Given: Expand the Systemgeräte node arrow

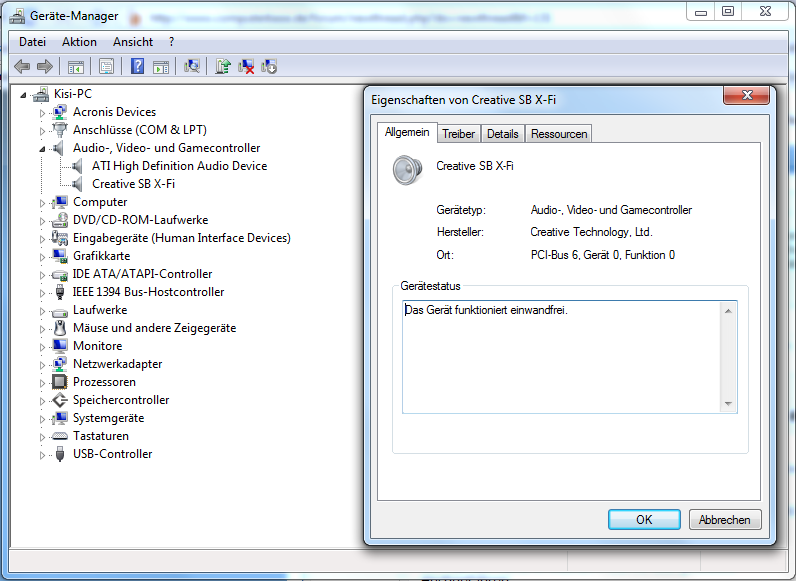Looking at the screenshot, I should point(42,419).
